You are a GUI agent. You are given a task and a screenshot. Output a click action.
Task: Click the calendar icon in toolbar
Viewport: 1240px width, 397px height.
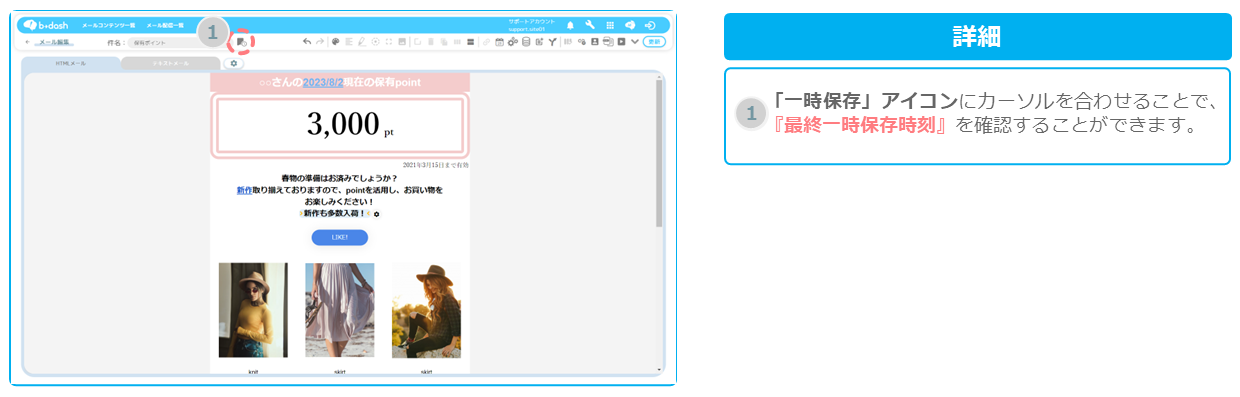pyautogui.click(x=499, y=41)
